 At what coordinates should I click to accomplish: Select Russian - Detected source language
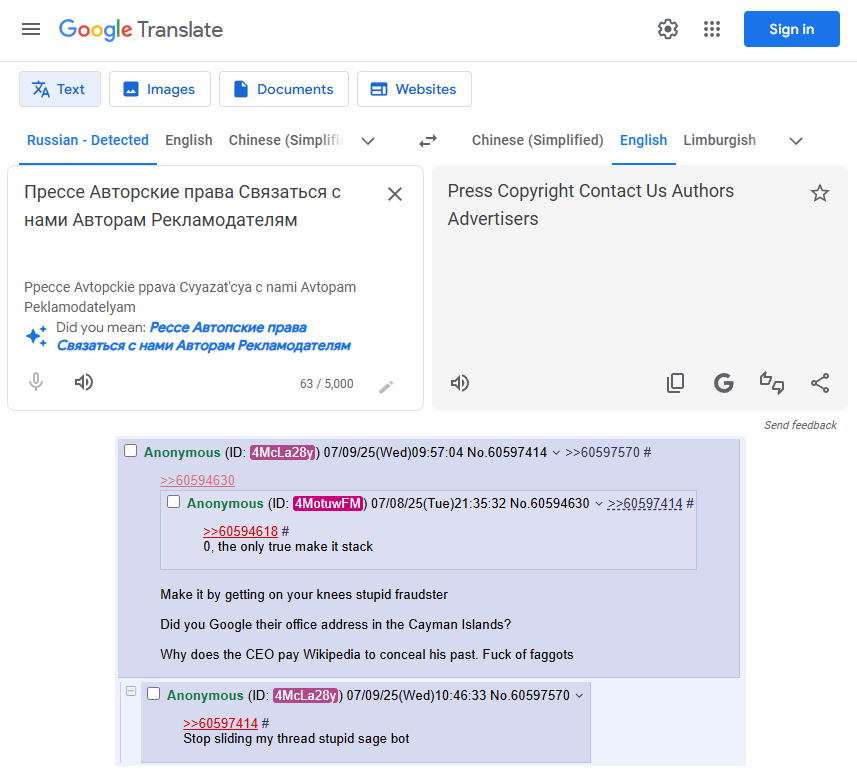tap(88, 140)
